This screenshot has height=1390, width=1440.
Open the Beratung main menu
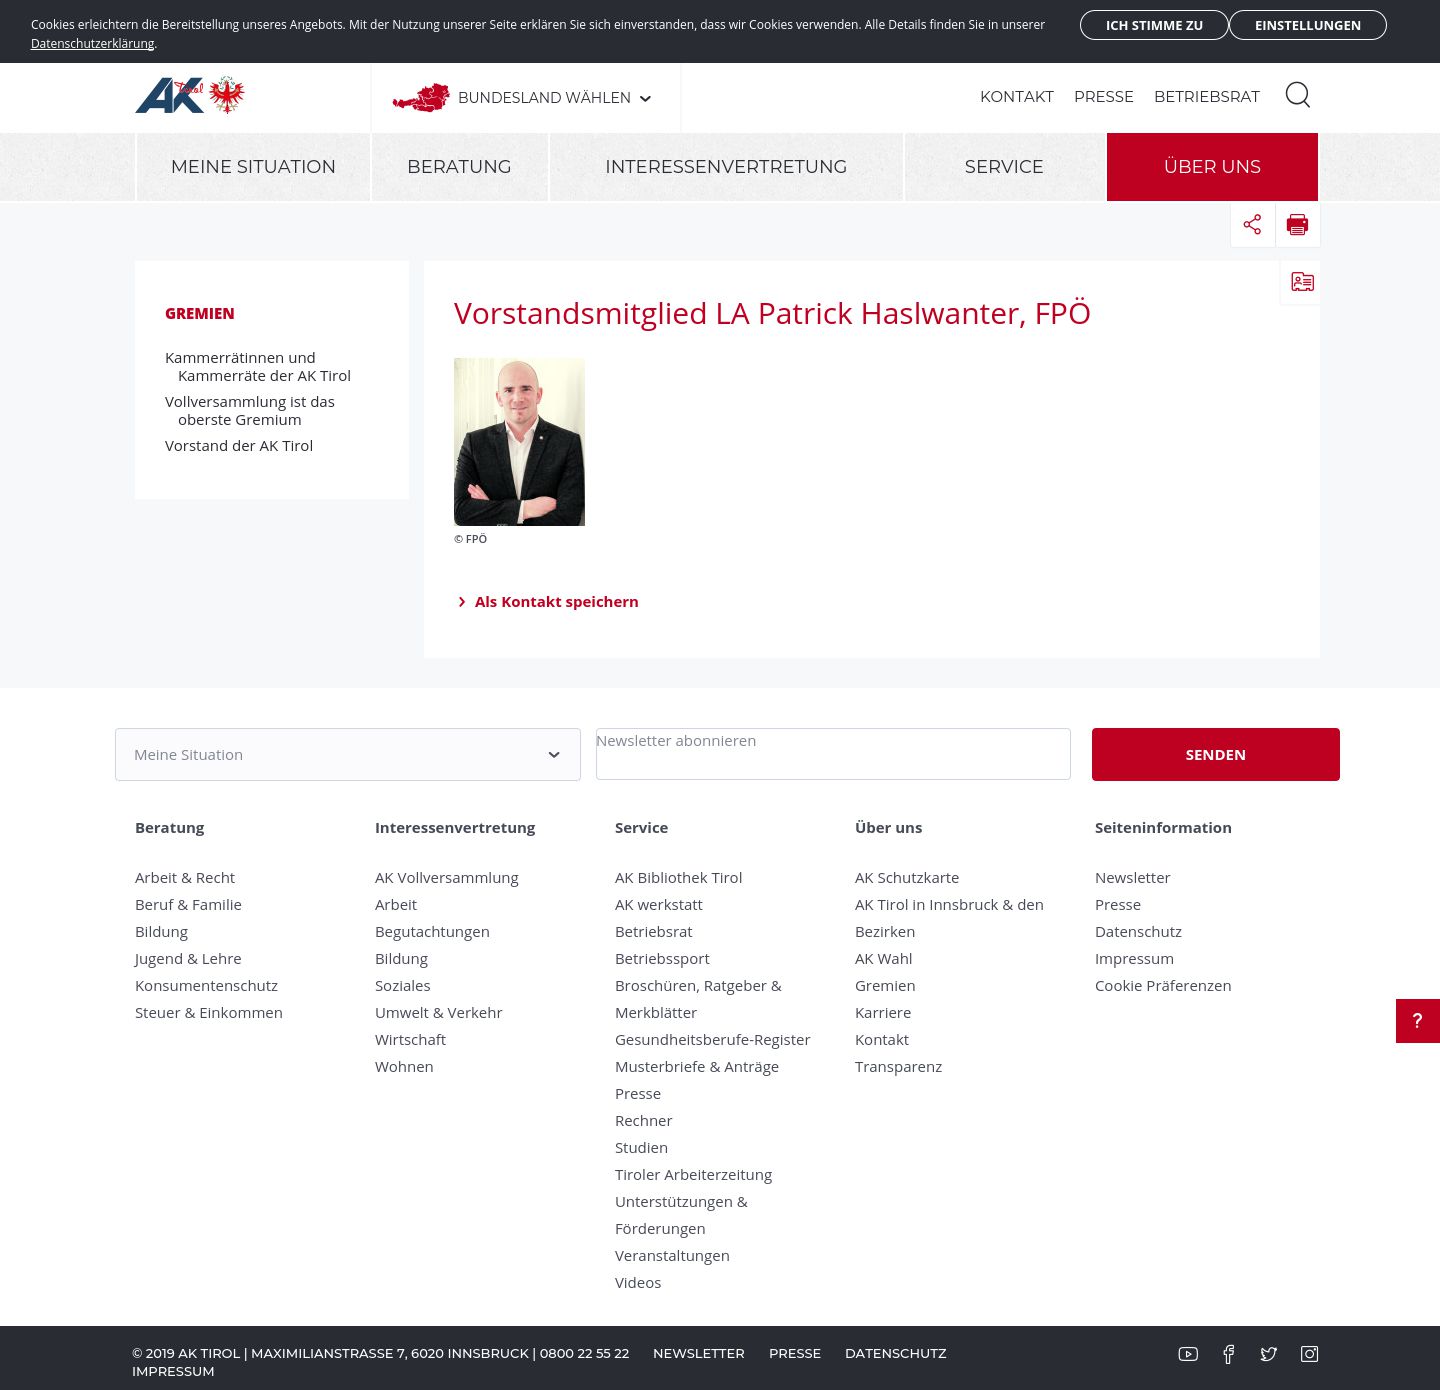(x=459, y=167)
